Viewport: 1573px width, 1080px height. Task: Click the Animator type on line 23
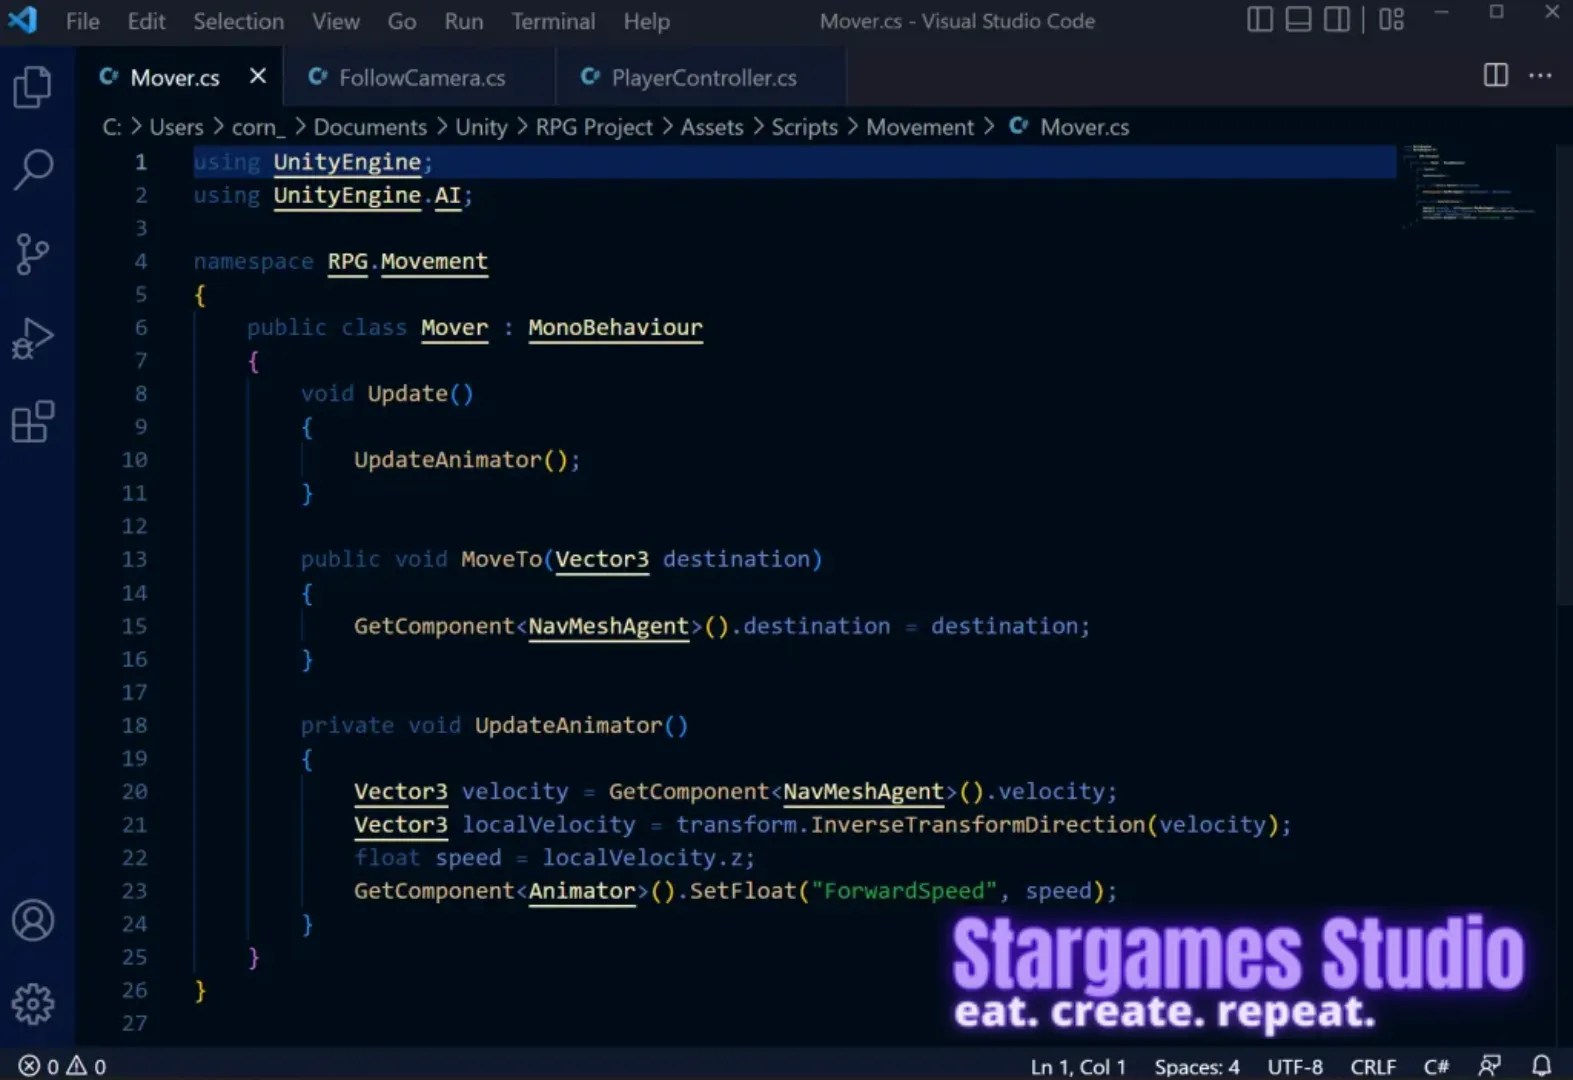(582, 891)
